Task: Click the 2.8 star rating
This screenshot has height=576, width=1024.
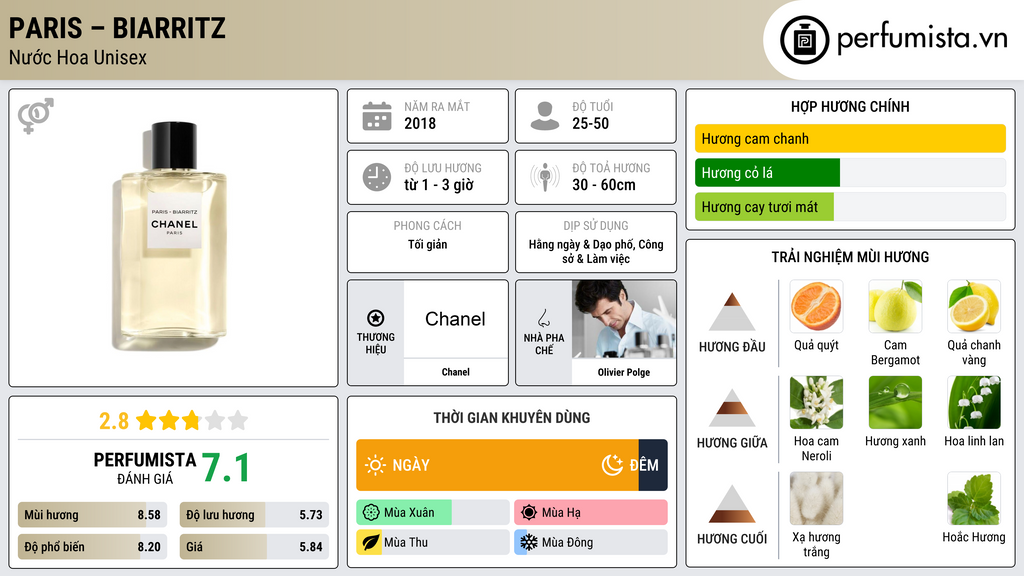Action: (173, 420)
